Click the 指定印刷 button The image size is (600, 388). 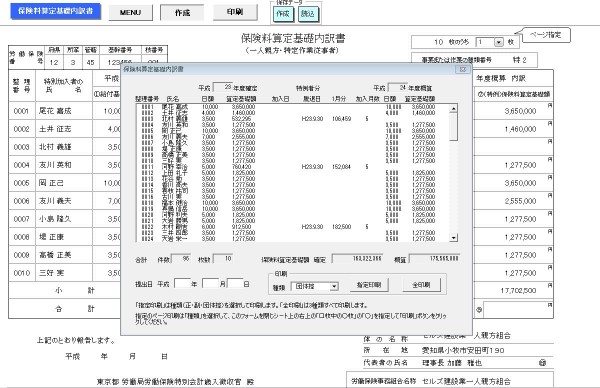coord(368,285)
